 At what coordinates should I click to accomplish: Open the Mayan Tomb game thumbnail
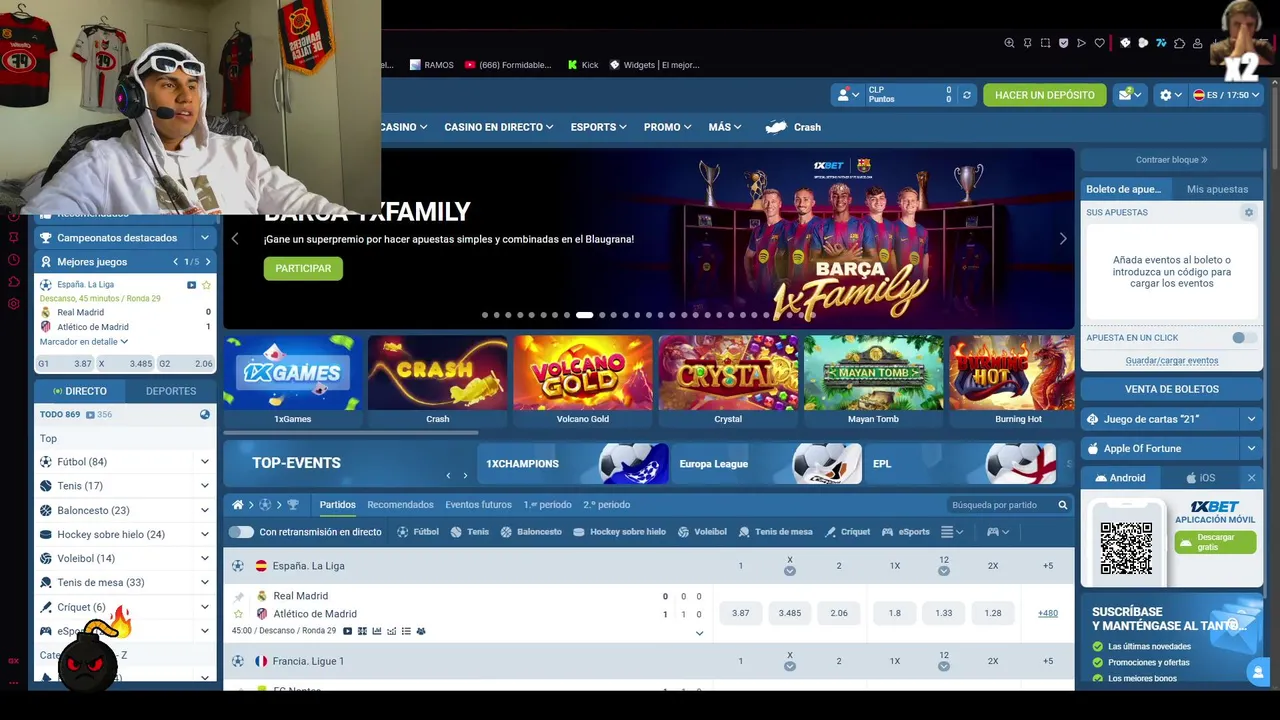(x=873, y=380)
